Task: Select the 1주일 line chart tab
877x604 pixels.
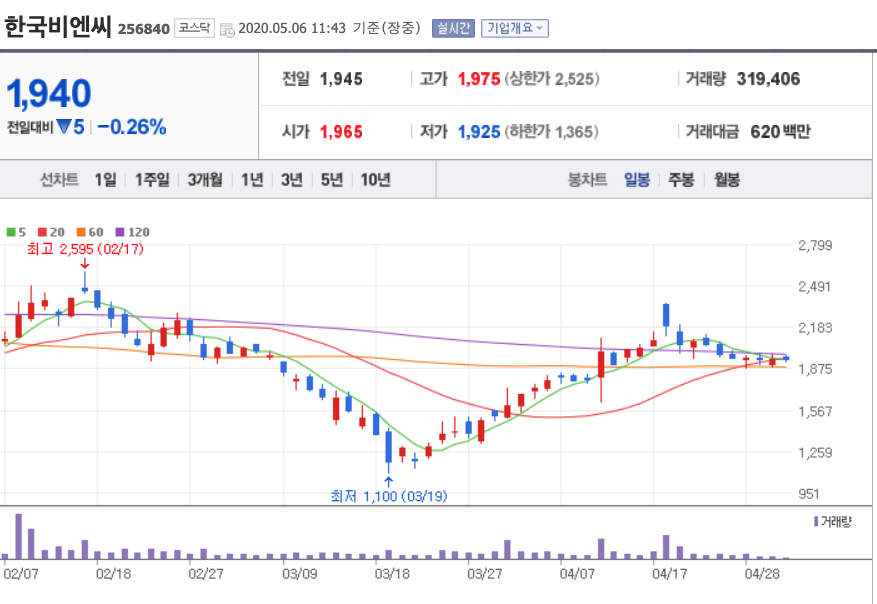Action: [x=152, y=180]
